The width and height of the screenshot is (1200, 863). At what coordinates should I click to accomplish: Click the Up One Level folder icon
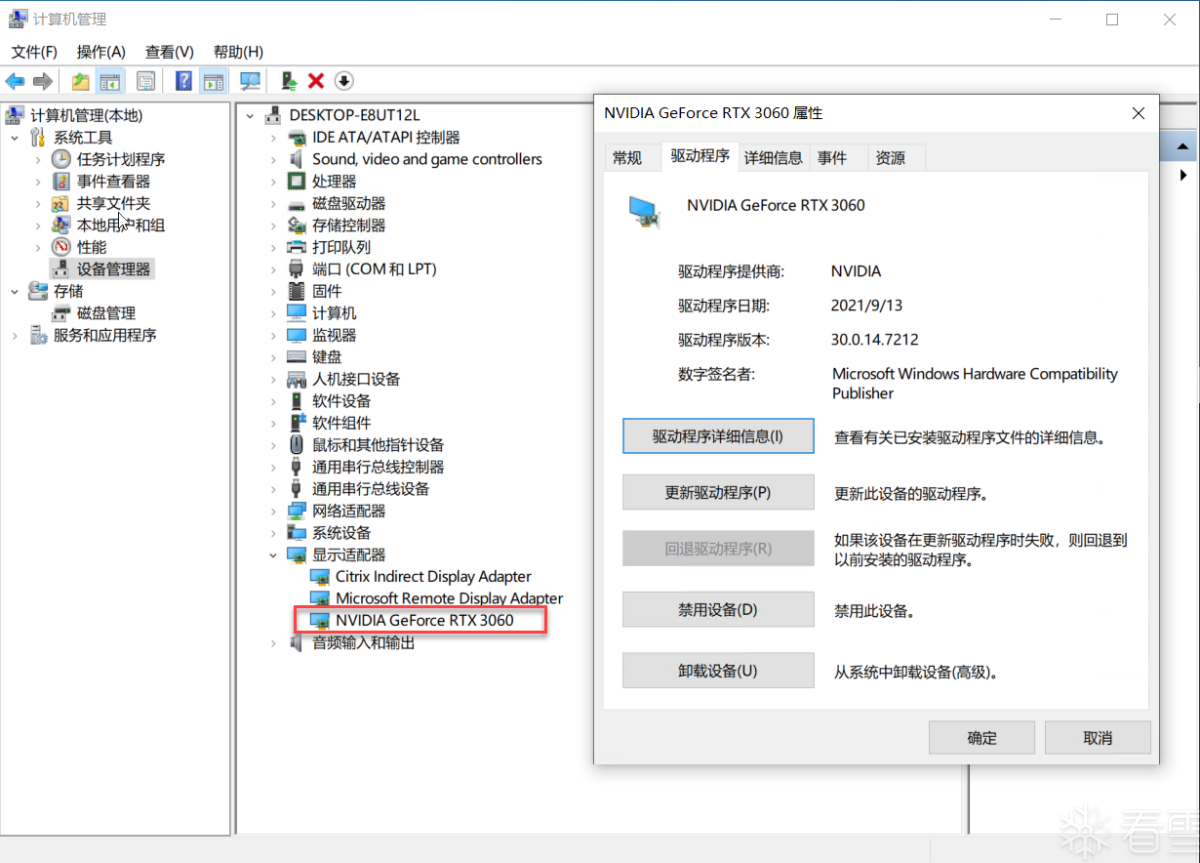point(80,81)
